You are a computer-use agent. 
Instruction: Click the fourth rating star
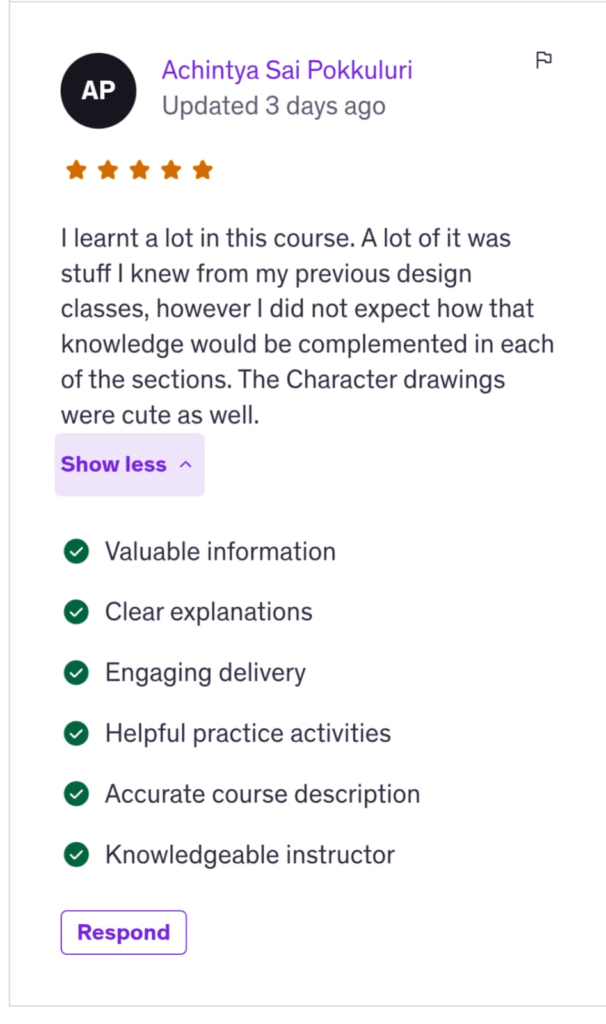171,170
